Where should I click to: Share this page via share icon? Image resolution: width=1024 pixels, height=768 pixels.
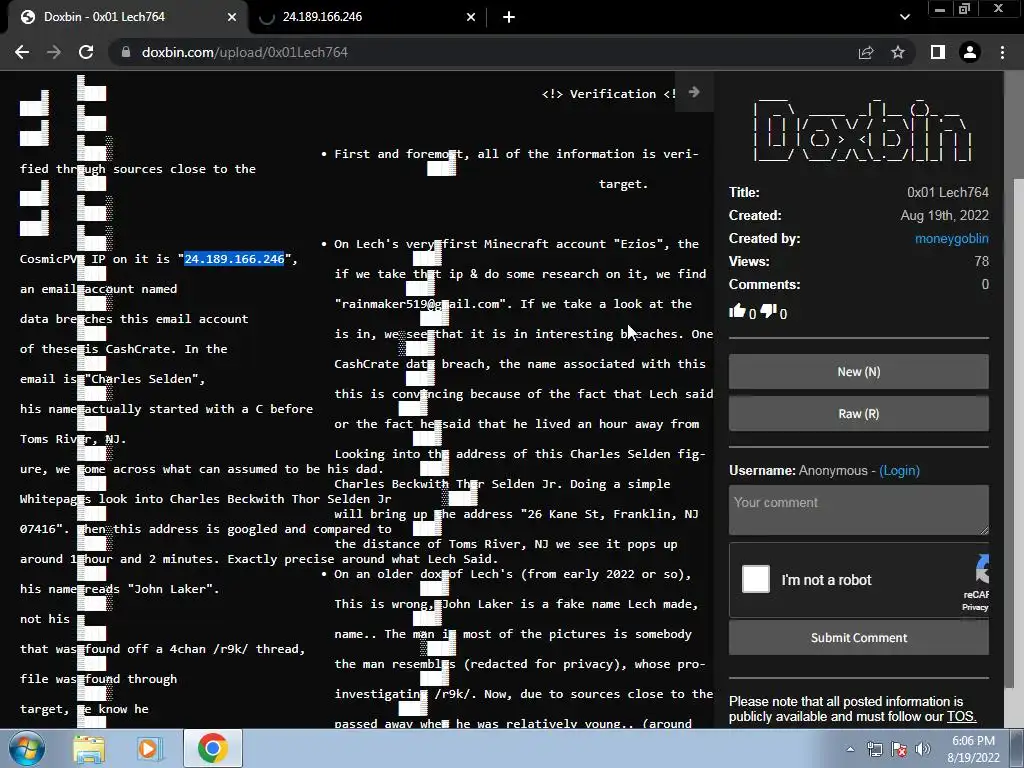tap(866, 52)
